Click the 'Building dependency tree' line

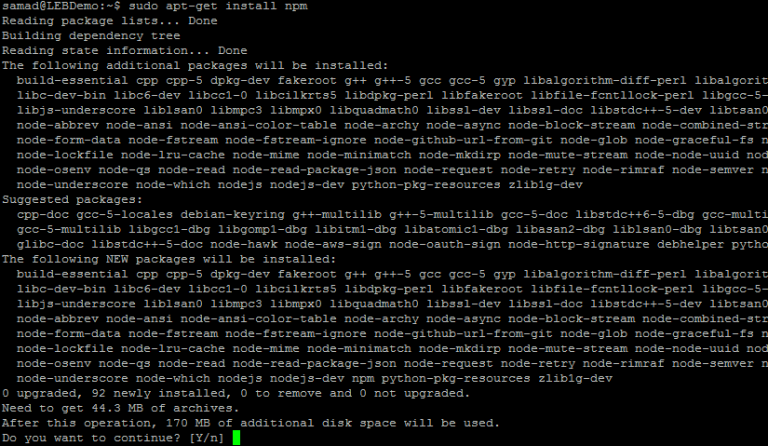[x=91, y=36]
